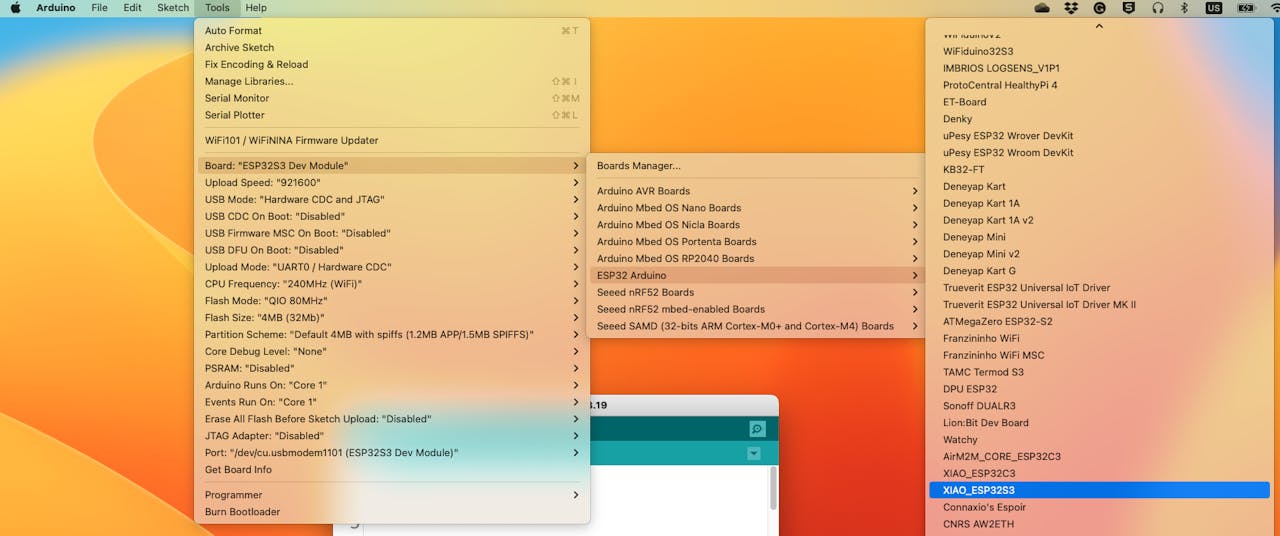Open the File menu

[x=99, y=8]
